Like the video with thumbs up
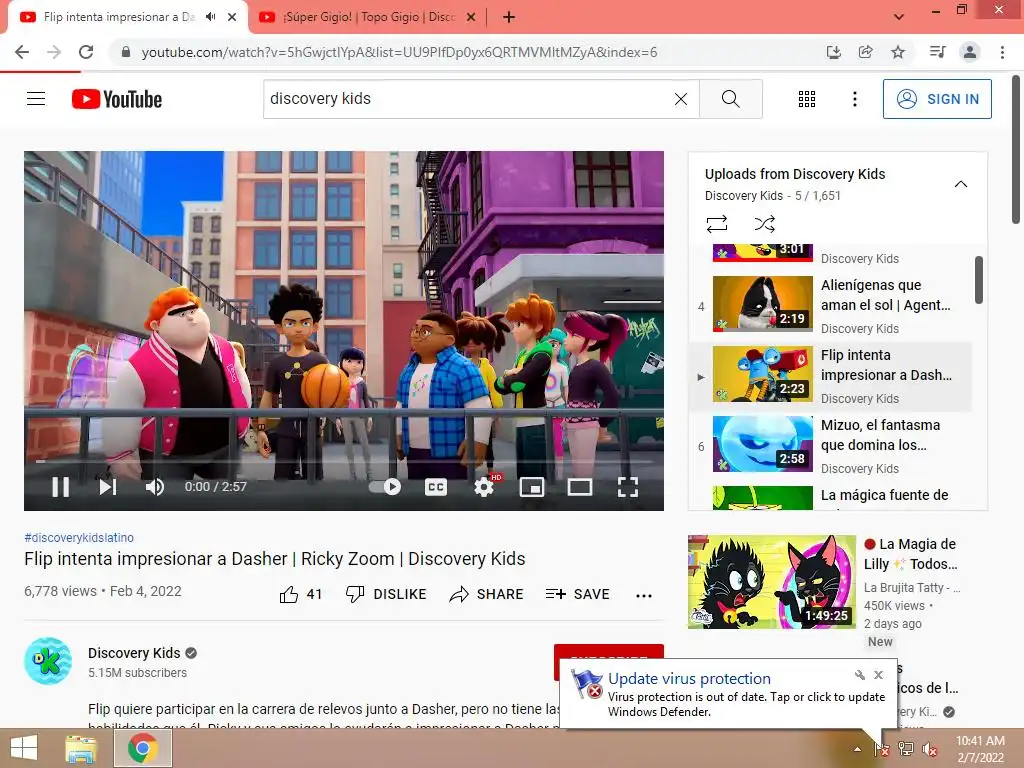The image size is (1024, 768). pos(300,594)
